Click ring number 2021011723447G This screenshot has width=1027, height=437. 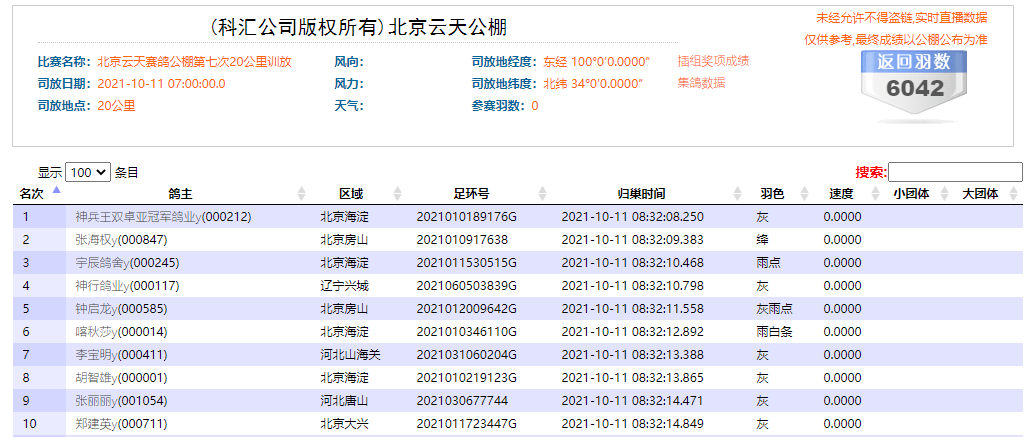[x=467, y=424]
